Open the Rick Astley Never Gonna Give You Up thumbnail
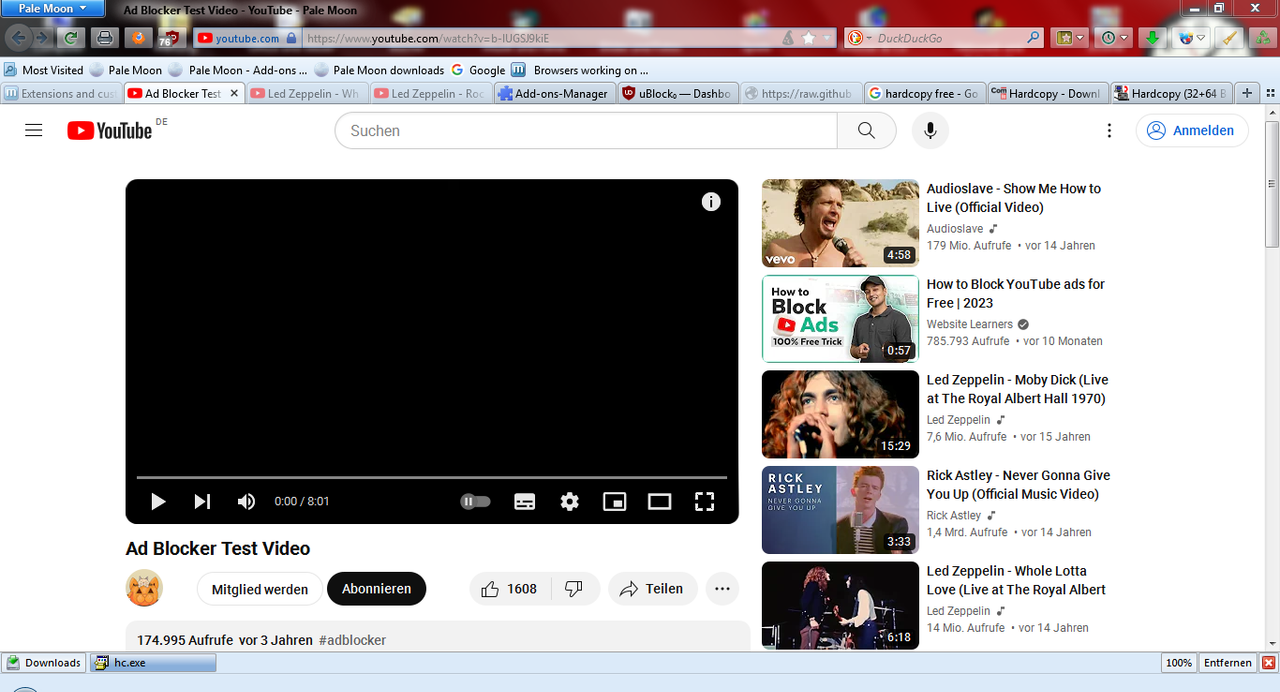The height and width of the screenshot is (692, 1280). click(840, 510)
